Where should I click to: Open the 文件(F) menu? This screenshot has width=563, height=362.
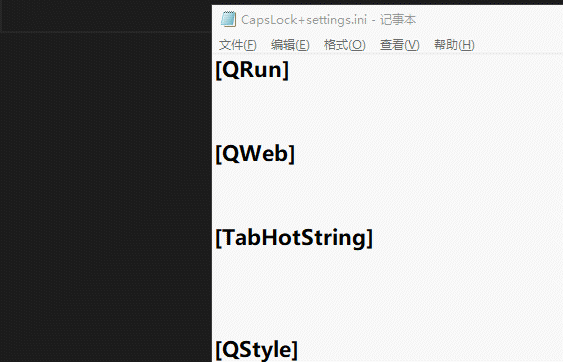point(238,45)
